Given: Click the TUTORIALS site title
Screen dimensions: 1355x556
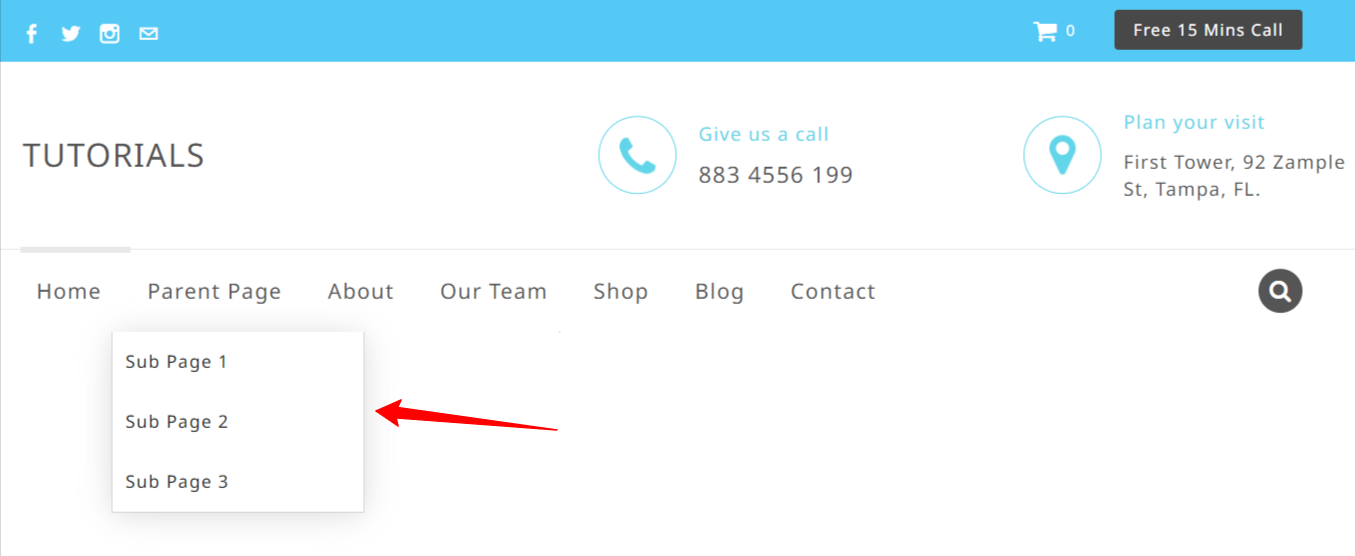Looking at the screenshot, I should (113, 156).
